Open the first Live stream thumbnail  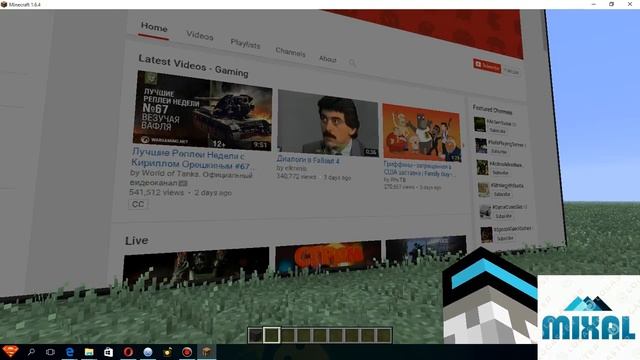(x=196, y=265)
